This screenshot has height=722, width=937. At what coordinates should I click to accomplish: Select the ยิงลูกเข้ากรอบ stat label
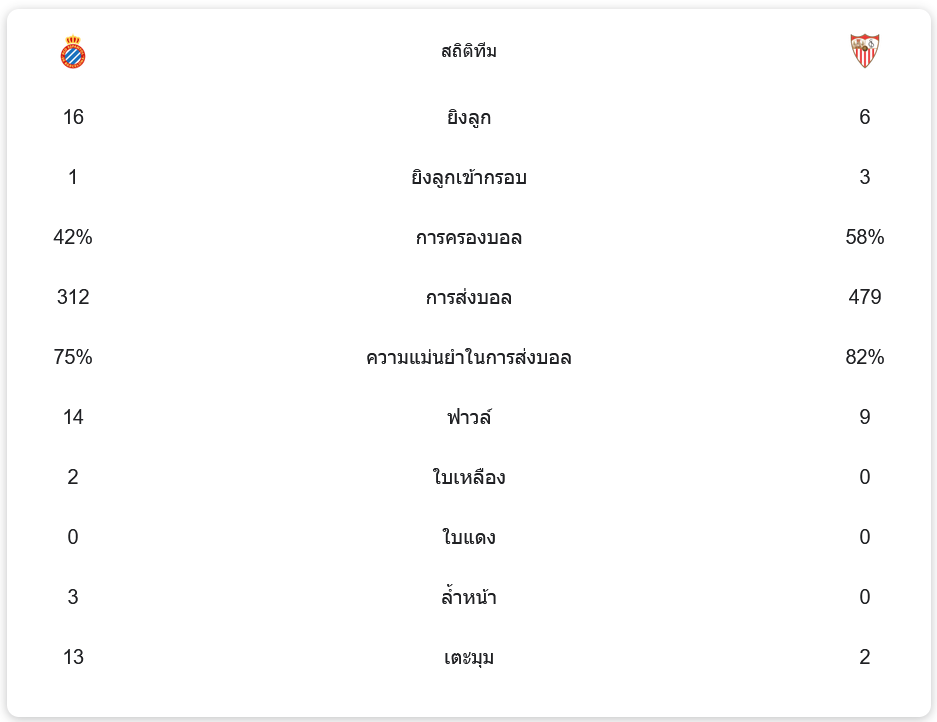coord(468,178)
